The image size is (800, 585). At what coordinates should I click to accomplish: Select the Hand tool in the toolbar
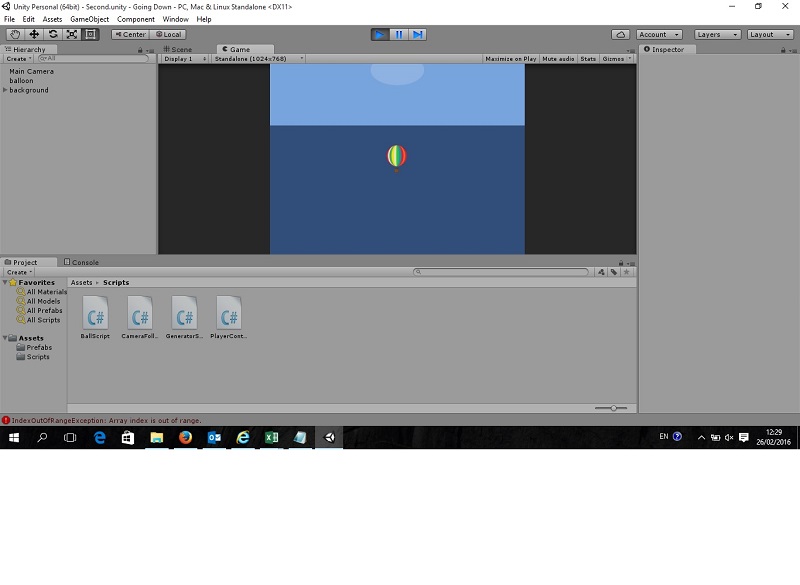coord(14,33)
